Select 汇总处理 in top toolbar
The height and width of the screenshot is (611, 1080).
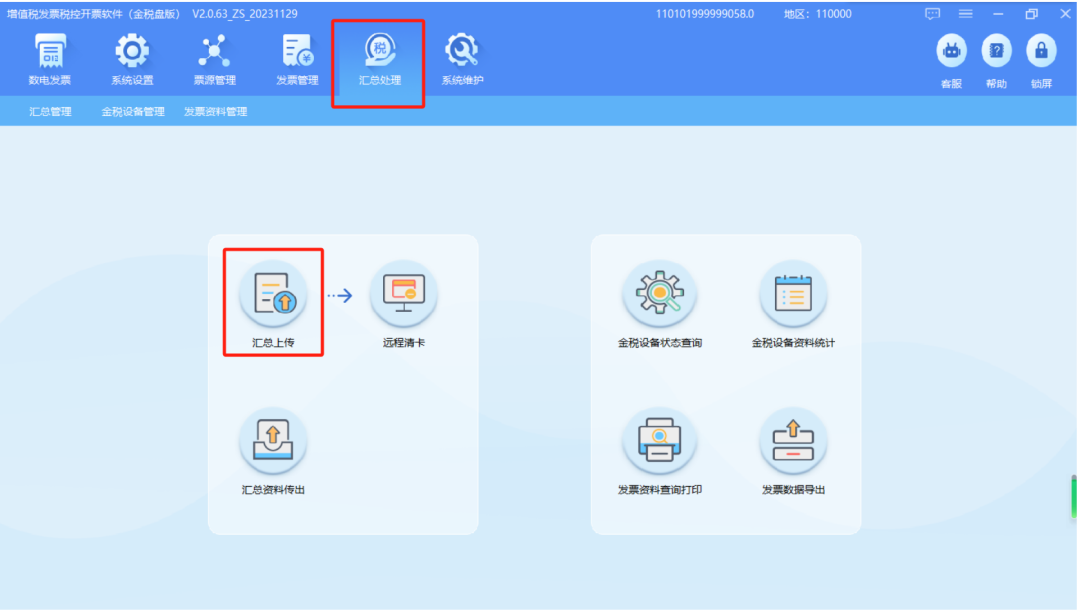(380, 59)
